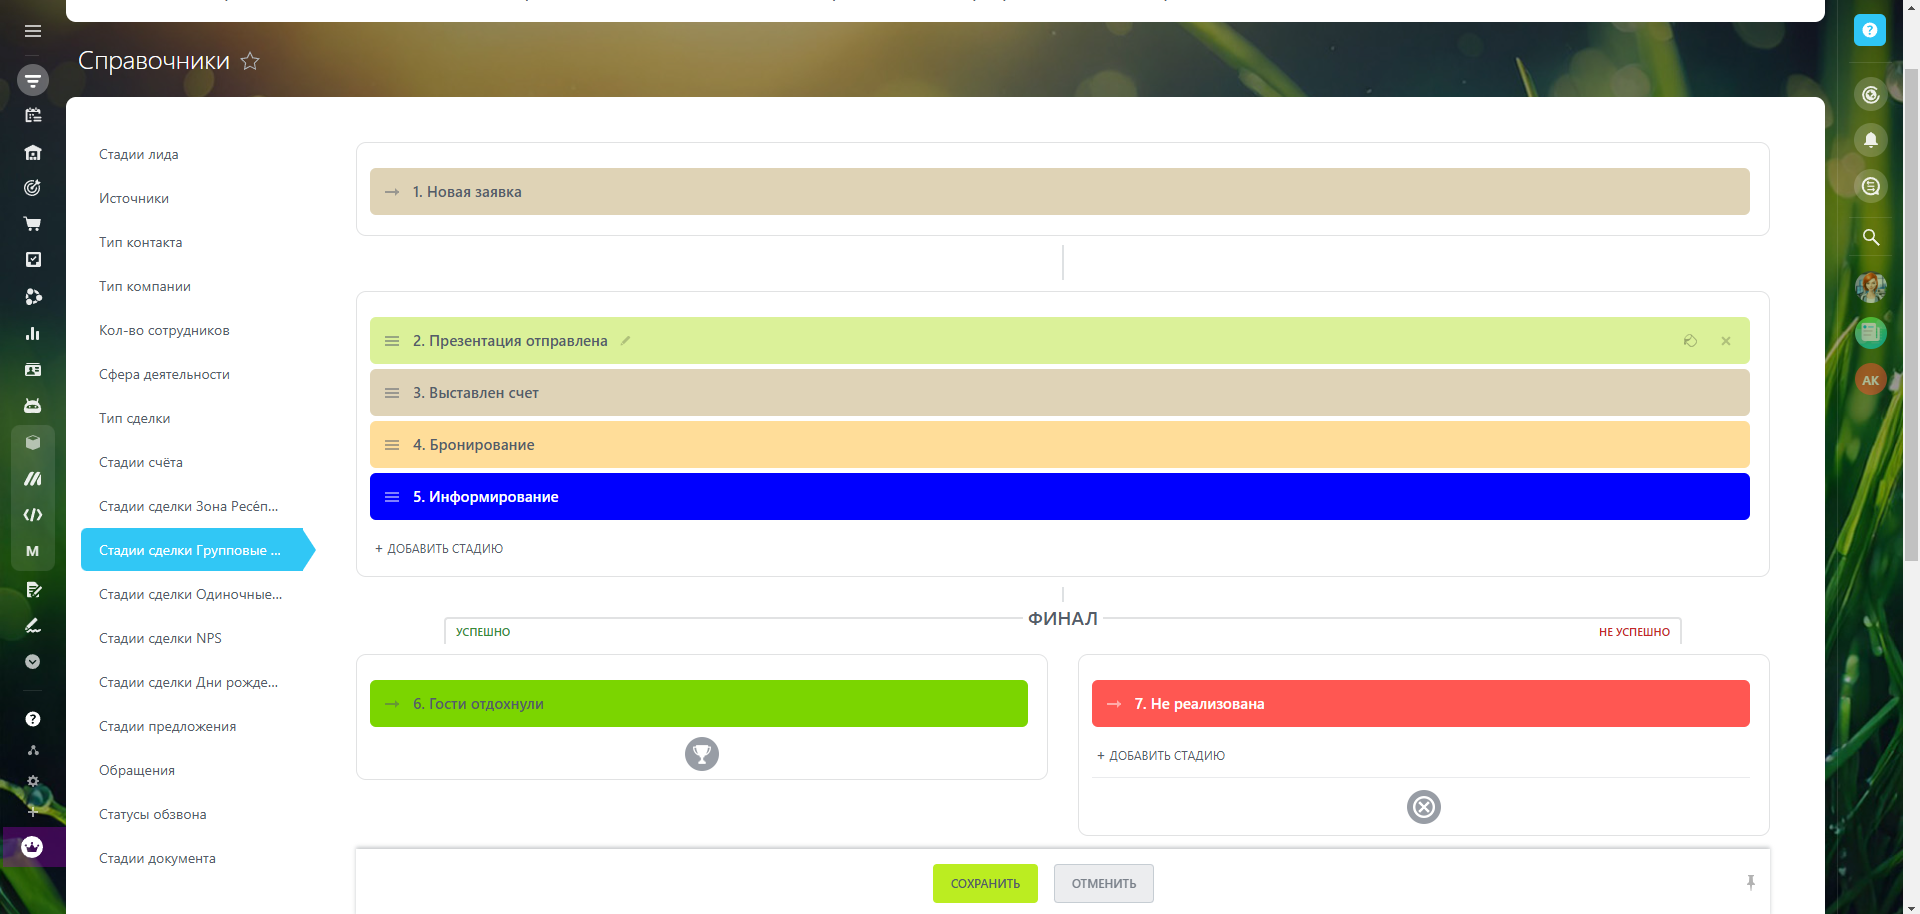Select the Бронирование stage row

1060,445
